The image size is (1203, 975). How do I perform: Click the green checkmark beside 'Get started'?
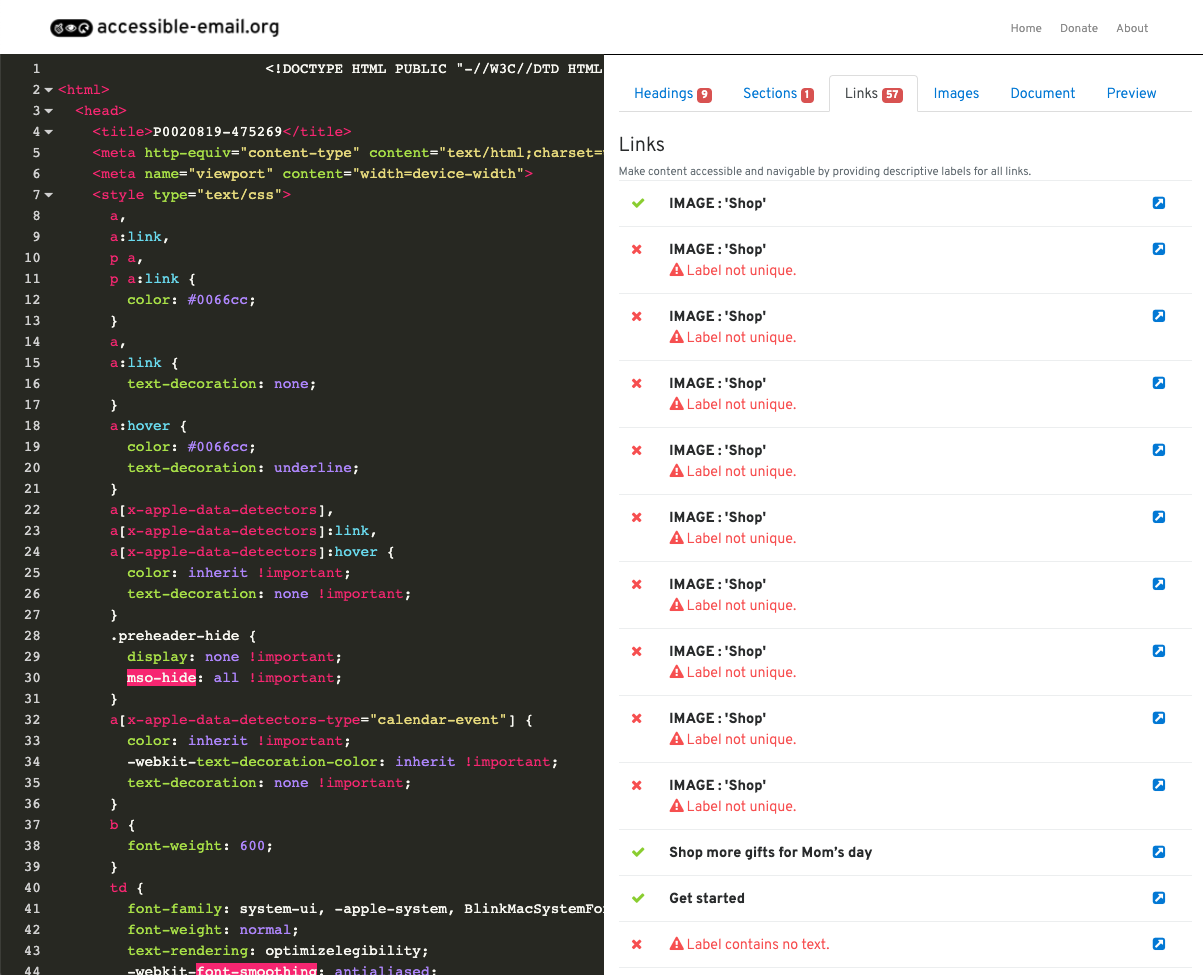tap(638, 898)
